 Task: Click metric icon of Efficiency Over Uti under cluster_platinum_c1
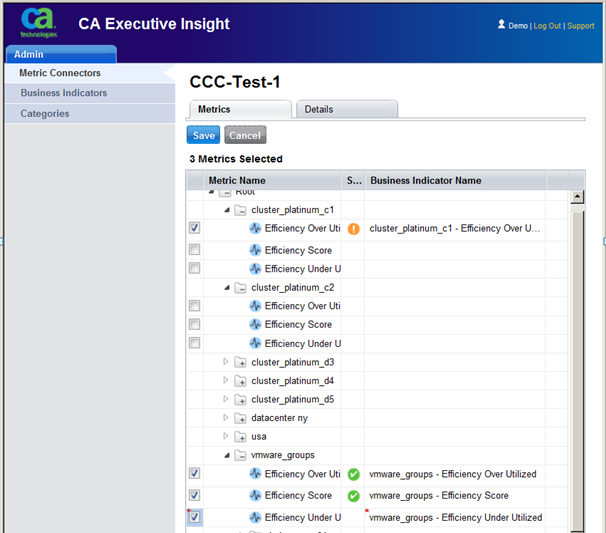pos(255,228)
